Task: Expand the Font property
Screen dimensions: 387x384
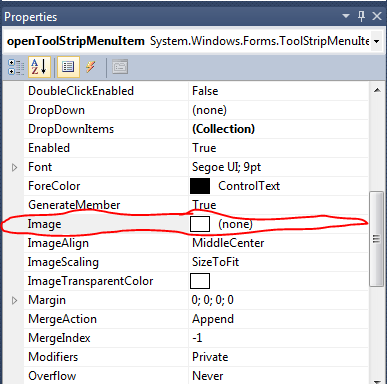Action: pyautogui.click(x=14, y=167)
